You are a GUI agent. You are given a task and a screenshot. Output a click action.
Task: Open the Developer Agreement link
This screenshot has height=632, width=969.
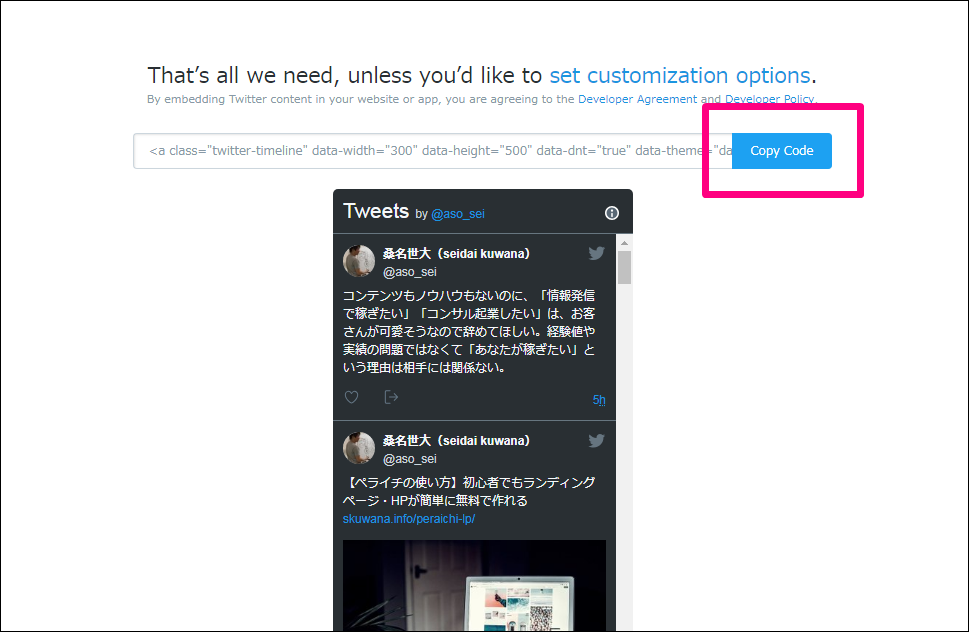[637, 99]
